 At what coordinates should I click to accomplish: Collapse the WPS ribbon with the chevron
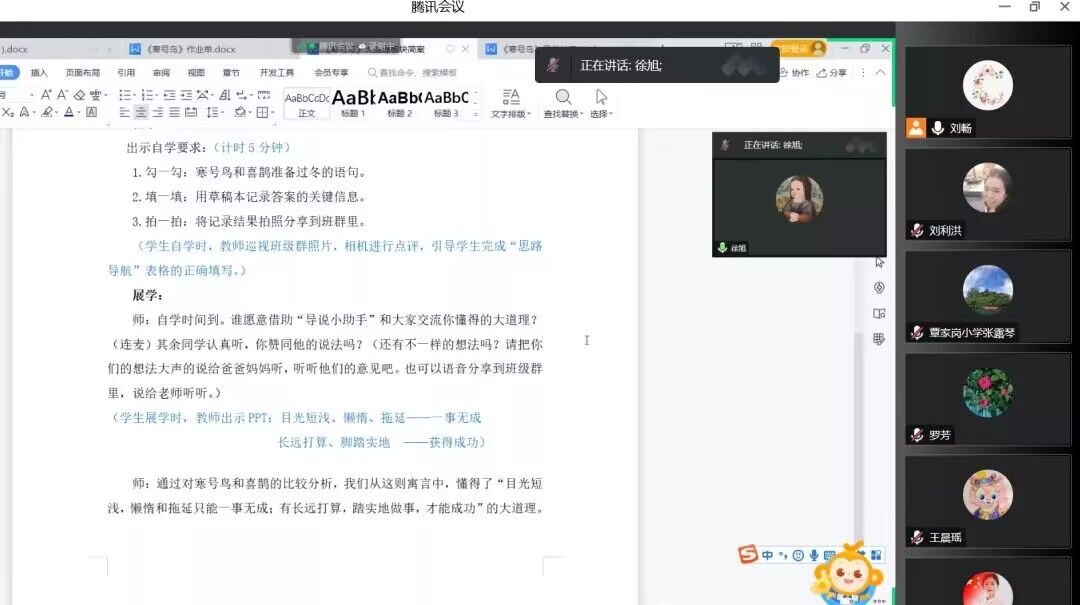(x=880, y=72)
